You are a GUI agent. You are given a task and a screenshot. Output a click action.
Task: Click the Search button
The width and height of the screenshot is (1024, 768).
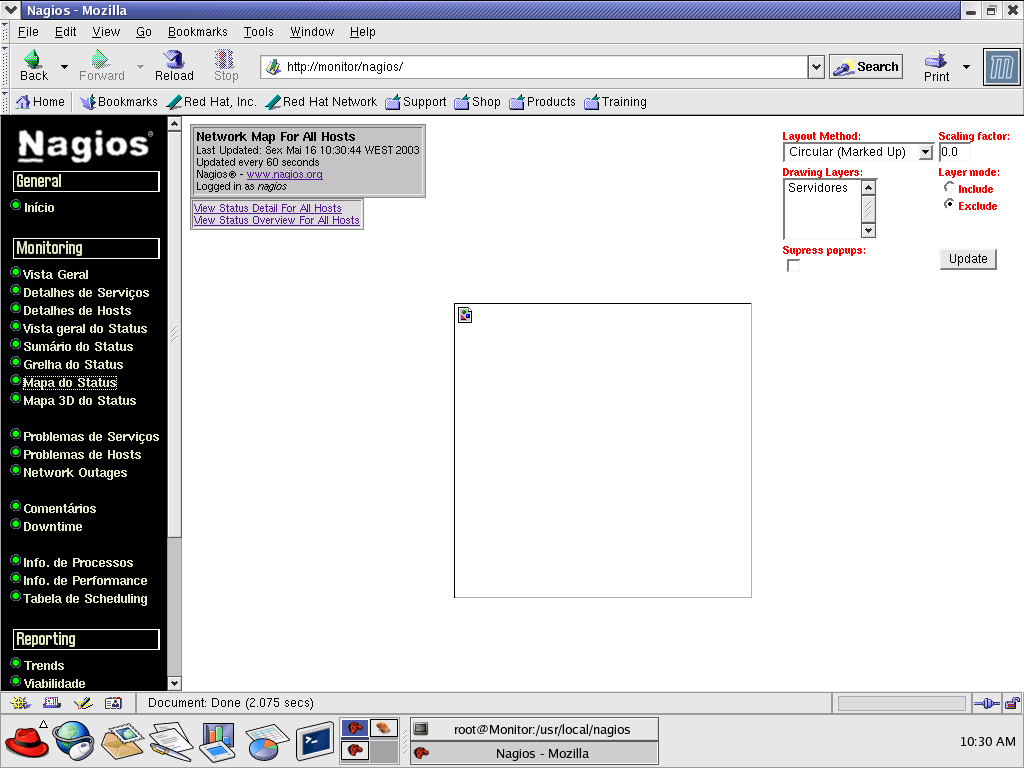[866, 67]
